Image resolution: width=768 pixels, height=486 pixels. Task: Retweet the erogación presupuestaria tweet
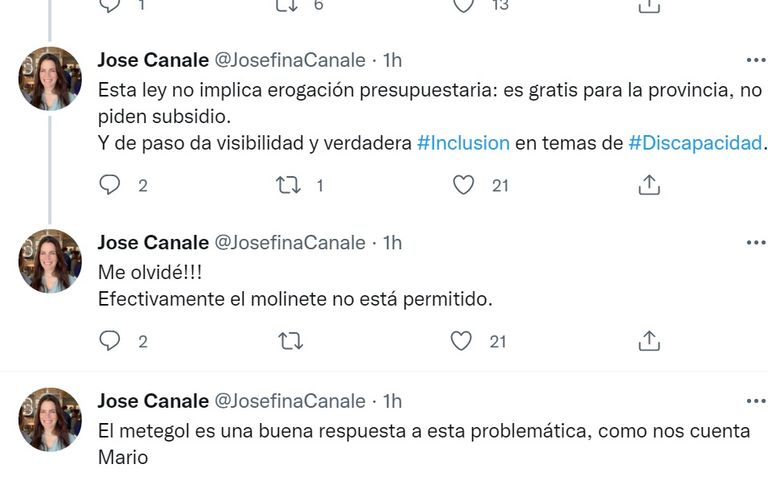click(x=288, y=185)
